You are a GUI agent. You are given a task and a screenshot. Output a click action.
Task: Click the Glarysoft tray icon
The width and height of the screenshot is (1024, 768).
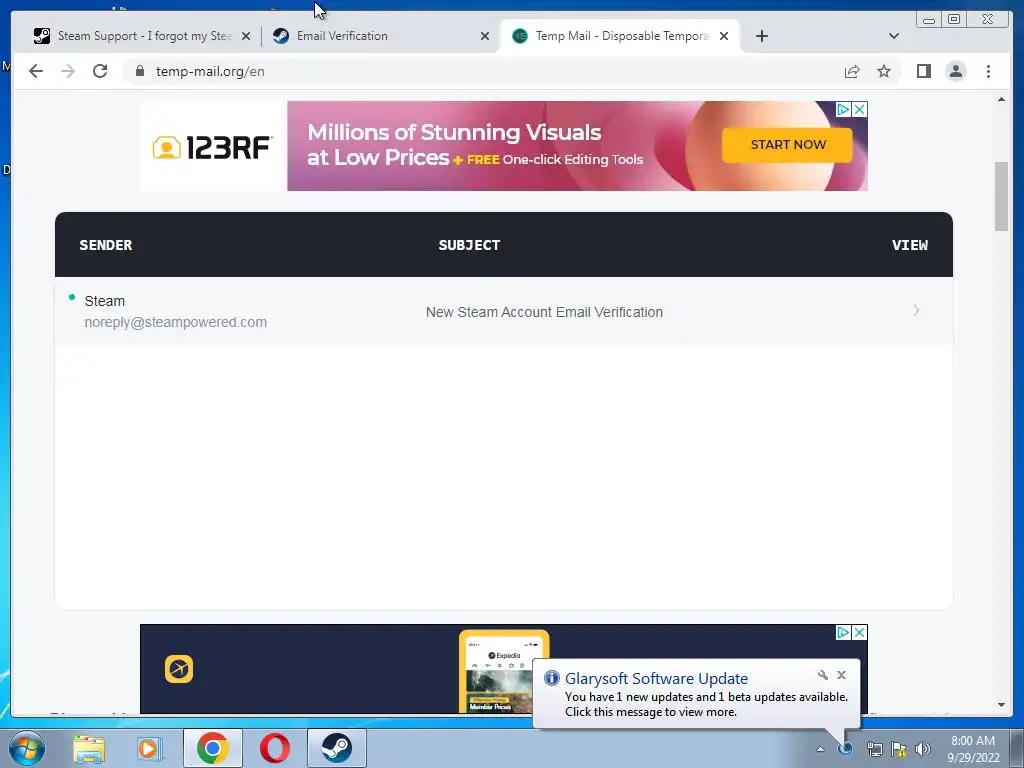[846, 749]
